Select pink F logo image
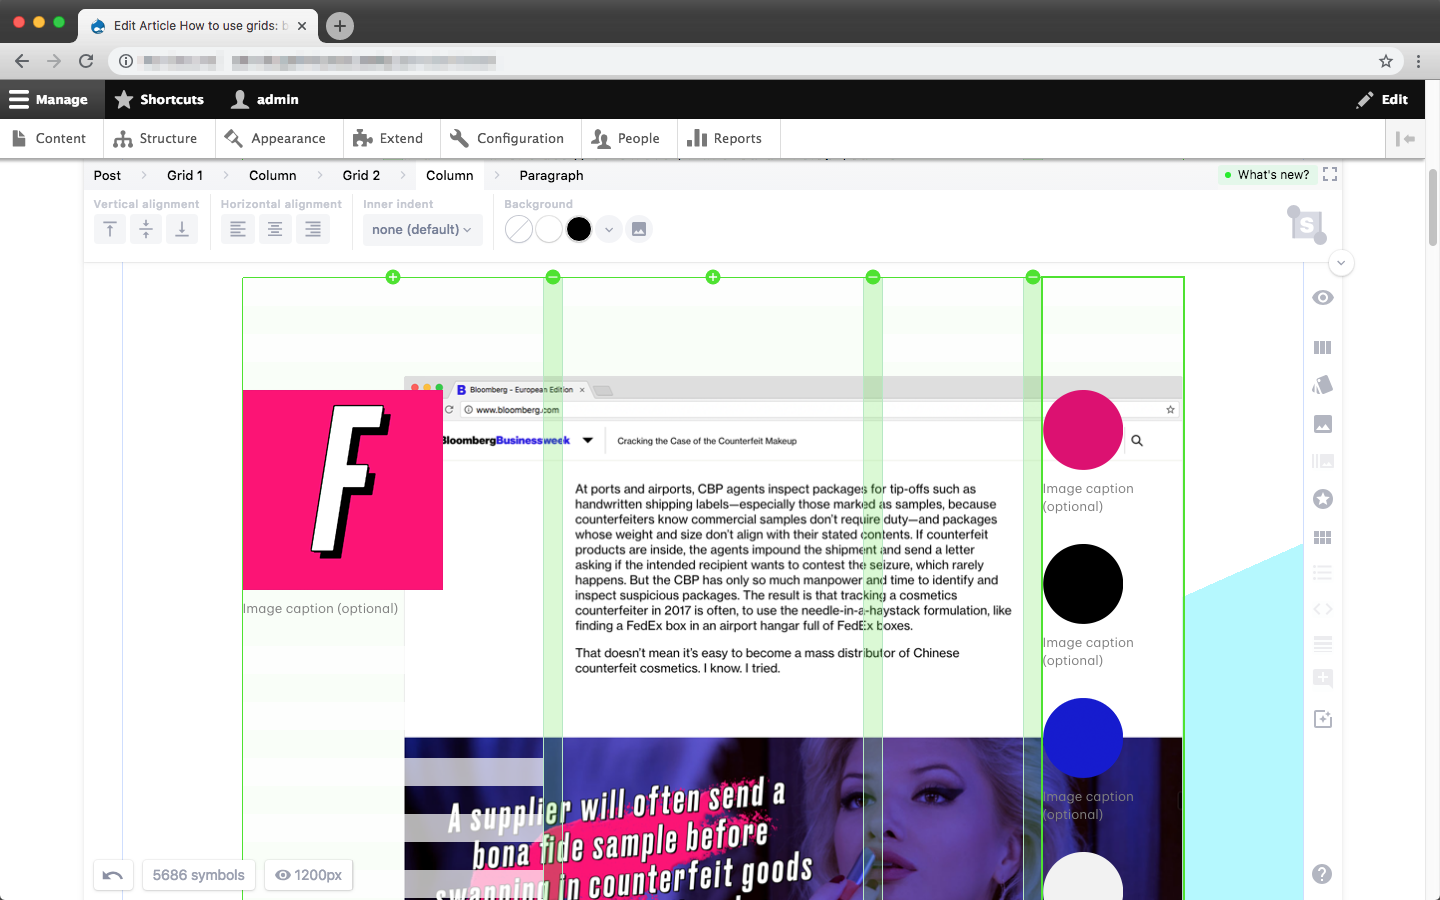The width and height of the screenshot is (1440, 900). [343, 490]
